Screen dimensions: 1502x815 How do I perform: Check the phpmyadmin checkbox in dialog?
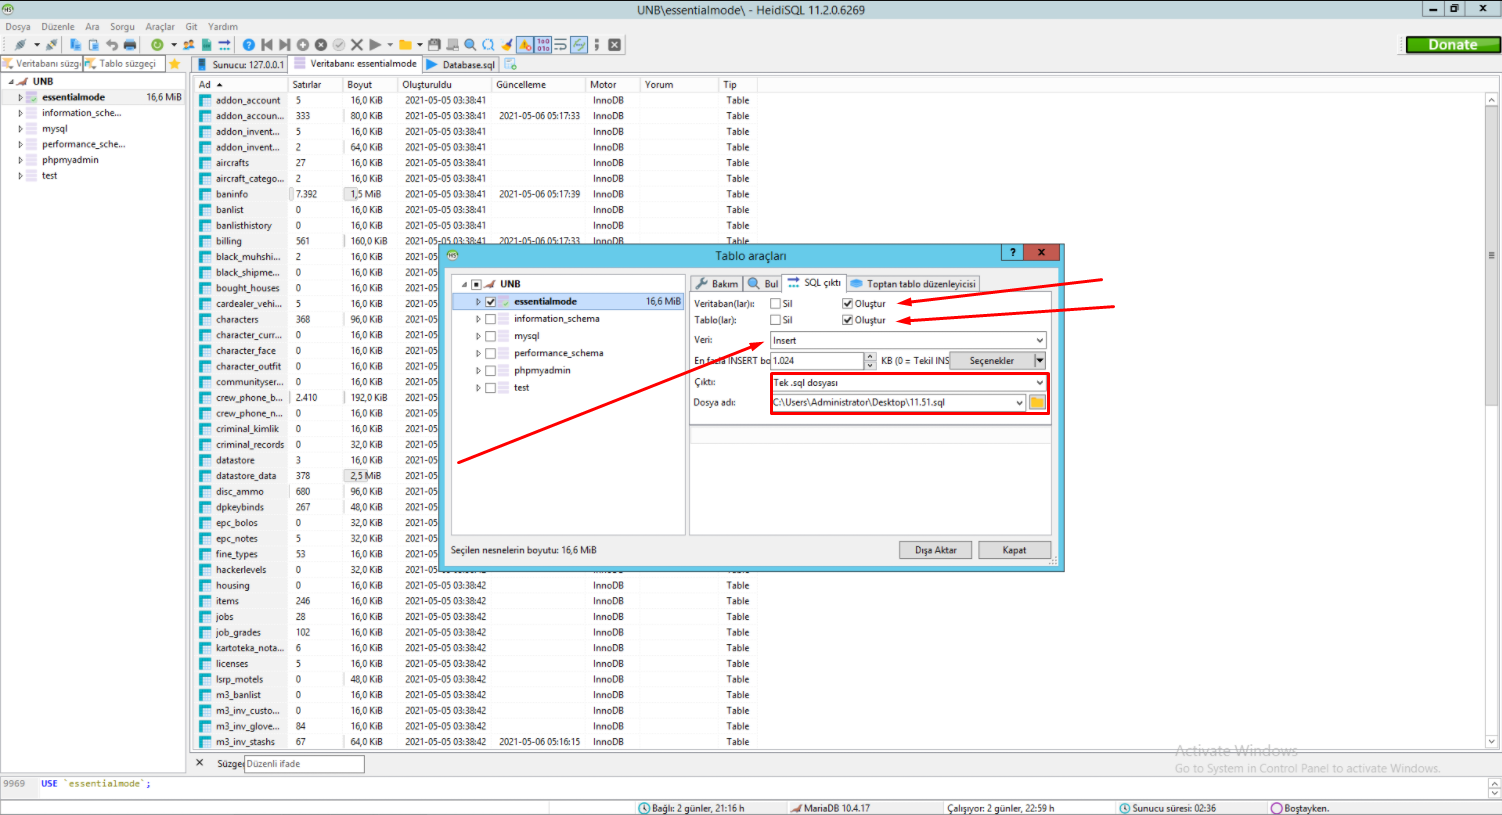(491, 370)
